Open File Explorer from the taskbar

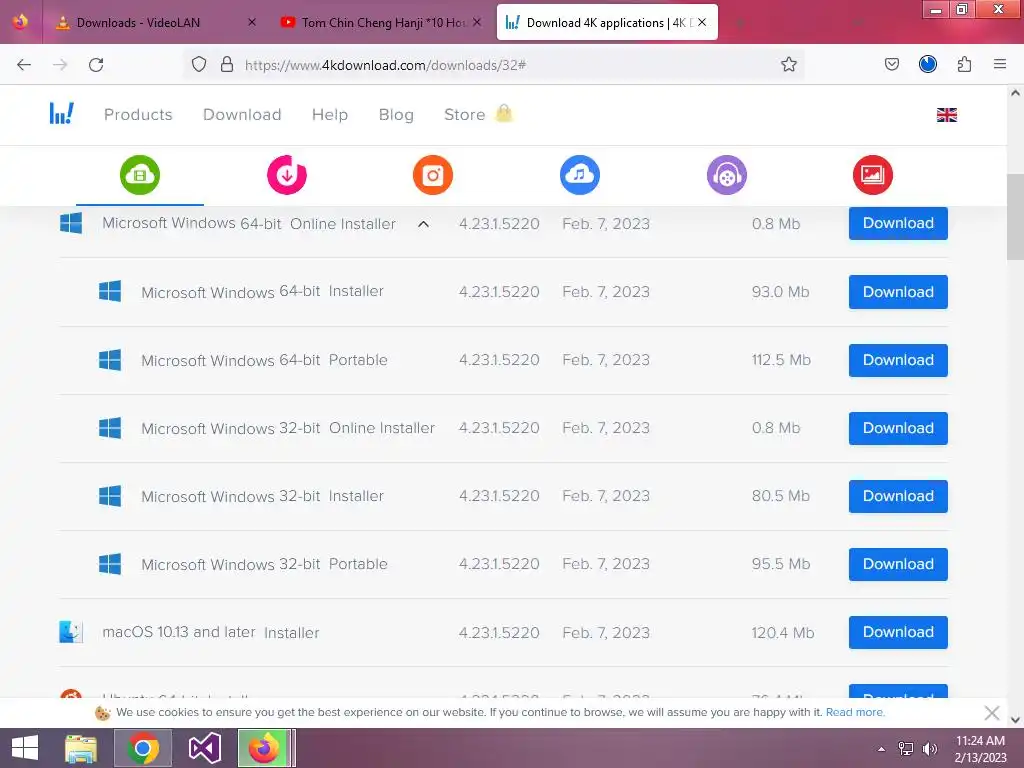(81, 748)
